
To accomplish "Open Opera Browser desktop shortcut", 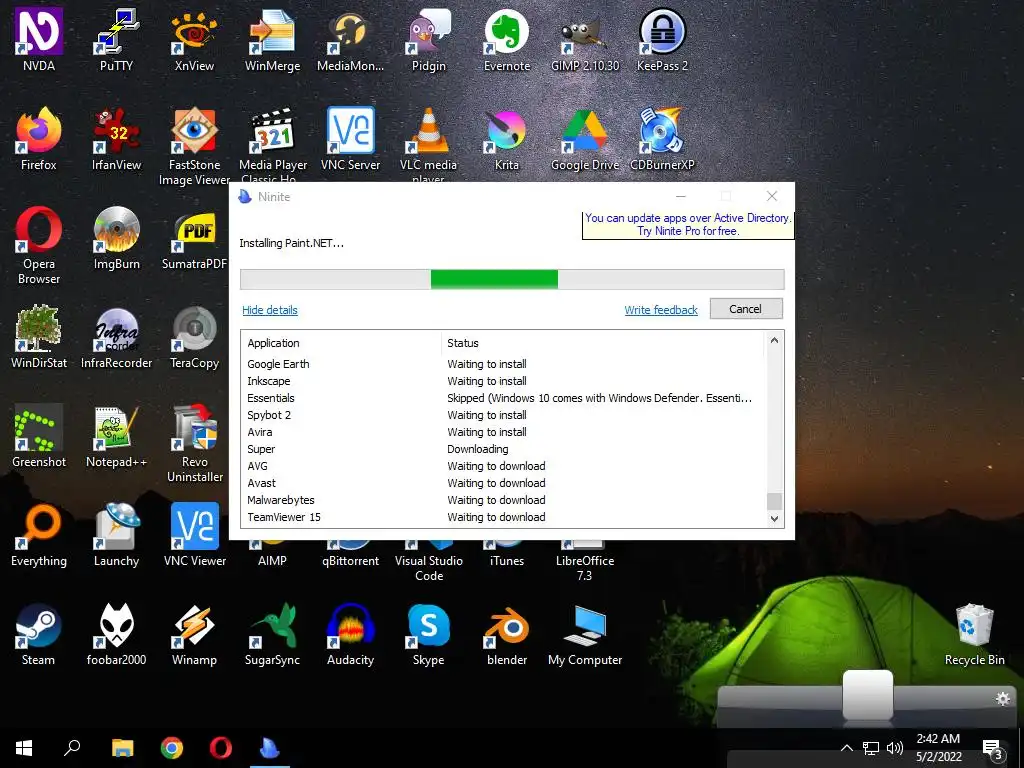I will pyautogui.click(x=39, y=245).
